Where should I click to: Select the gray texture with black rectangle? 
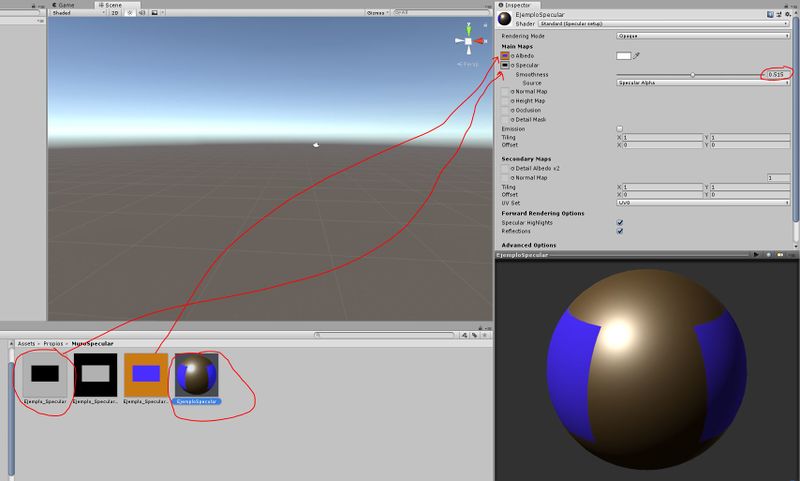click(x=45, y=375)
